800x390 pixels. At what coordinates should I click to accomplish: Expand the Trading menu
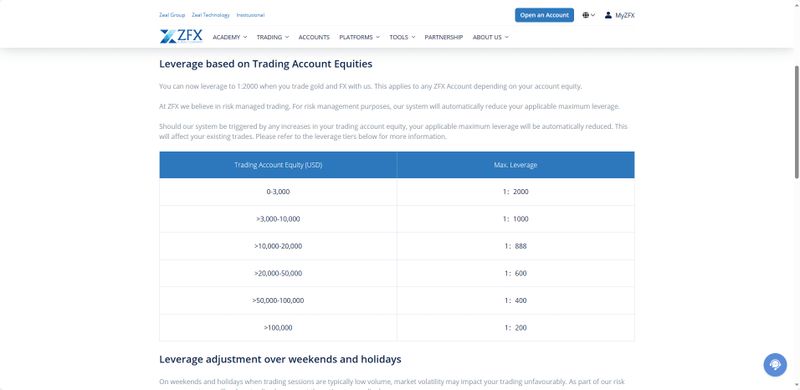pos(272,37)
